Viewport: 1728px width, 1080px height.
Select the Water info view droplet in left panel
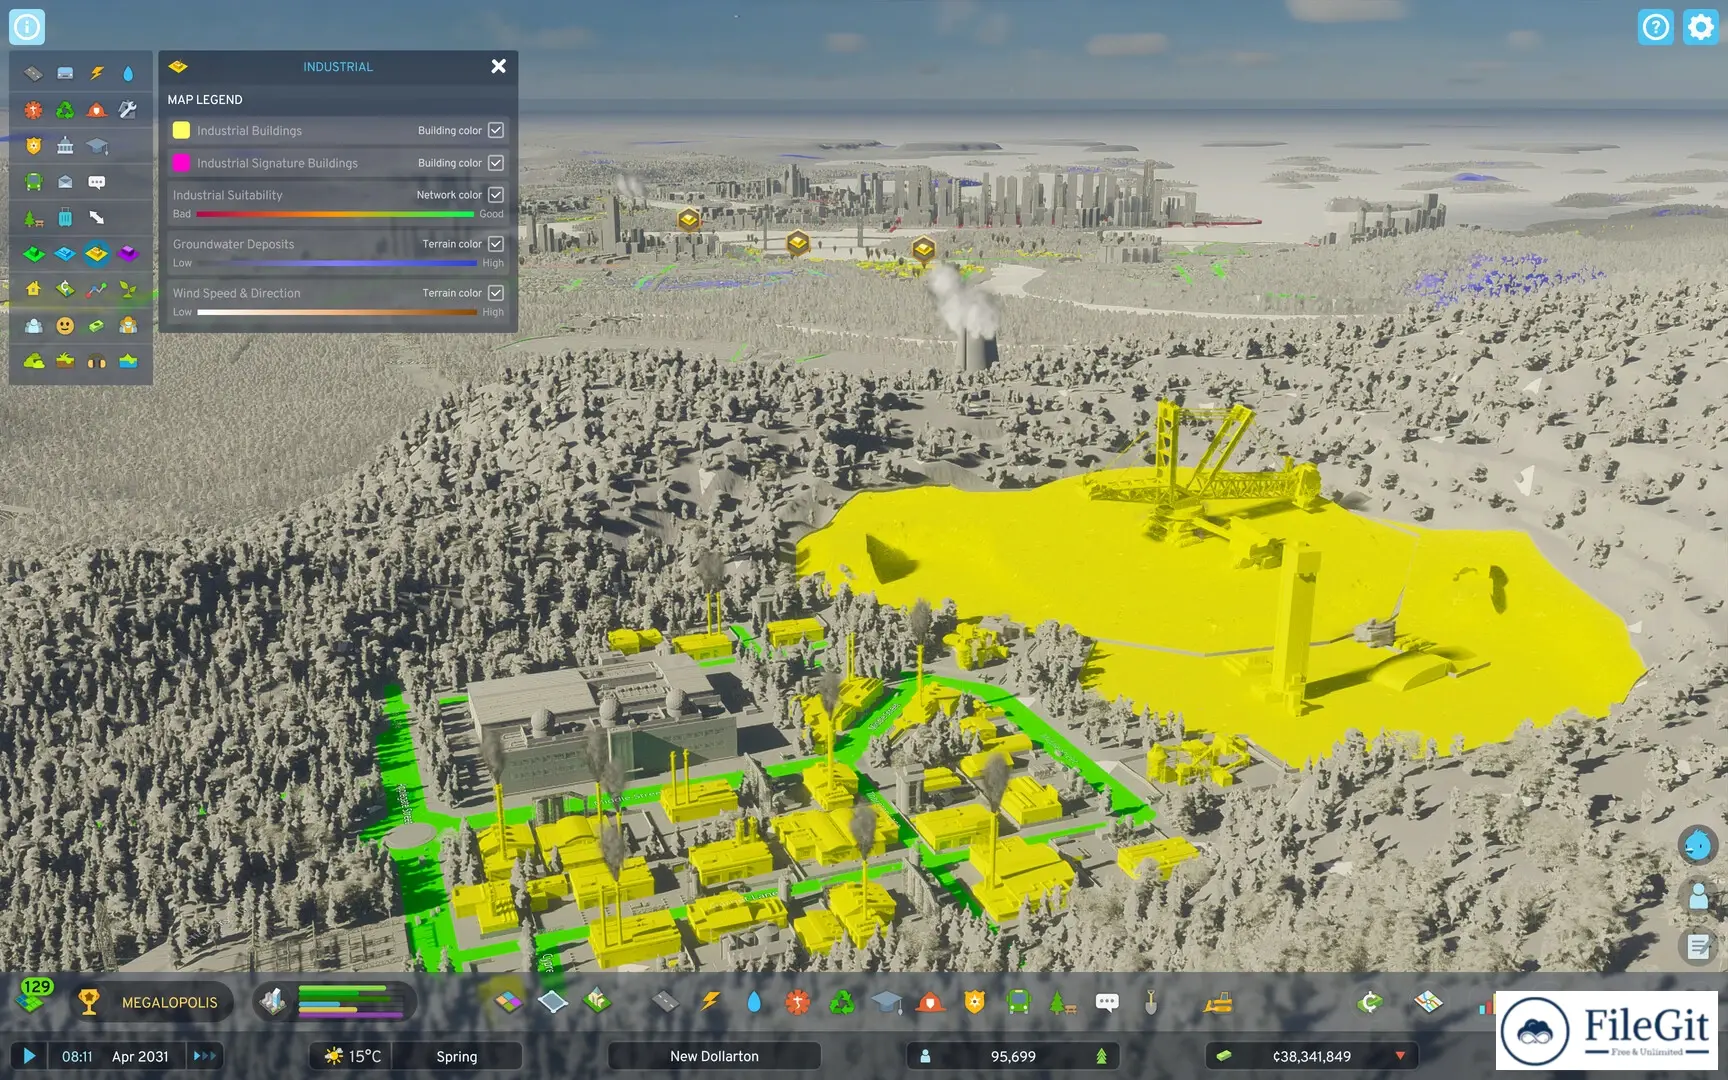tap(128, 73)
